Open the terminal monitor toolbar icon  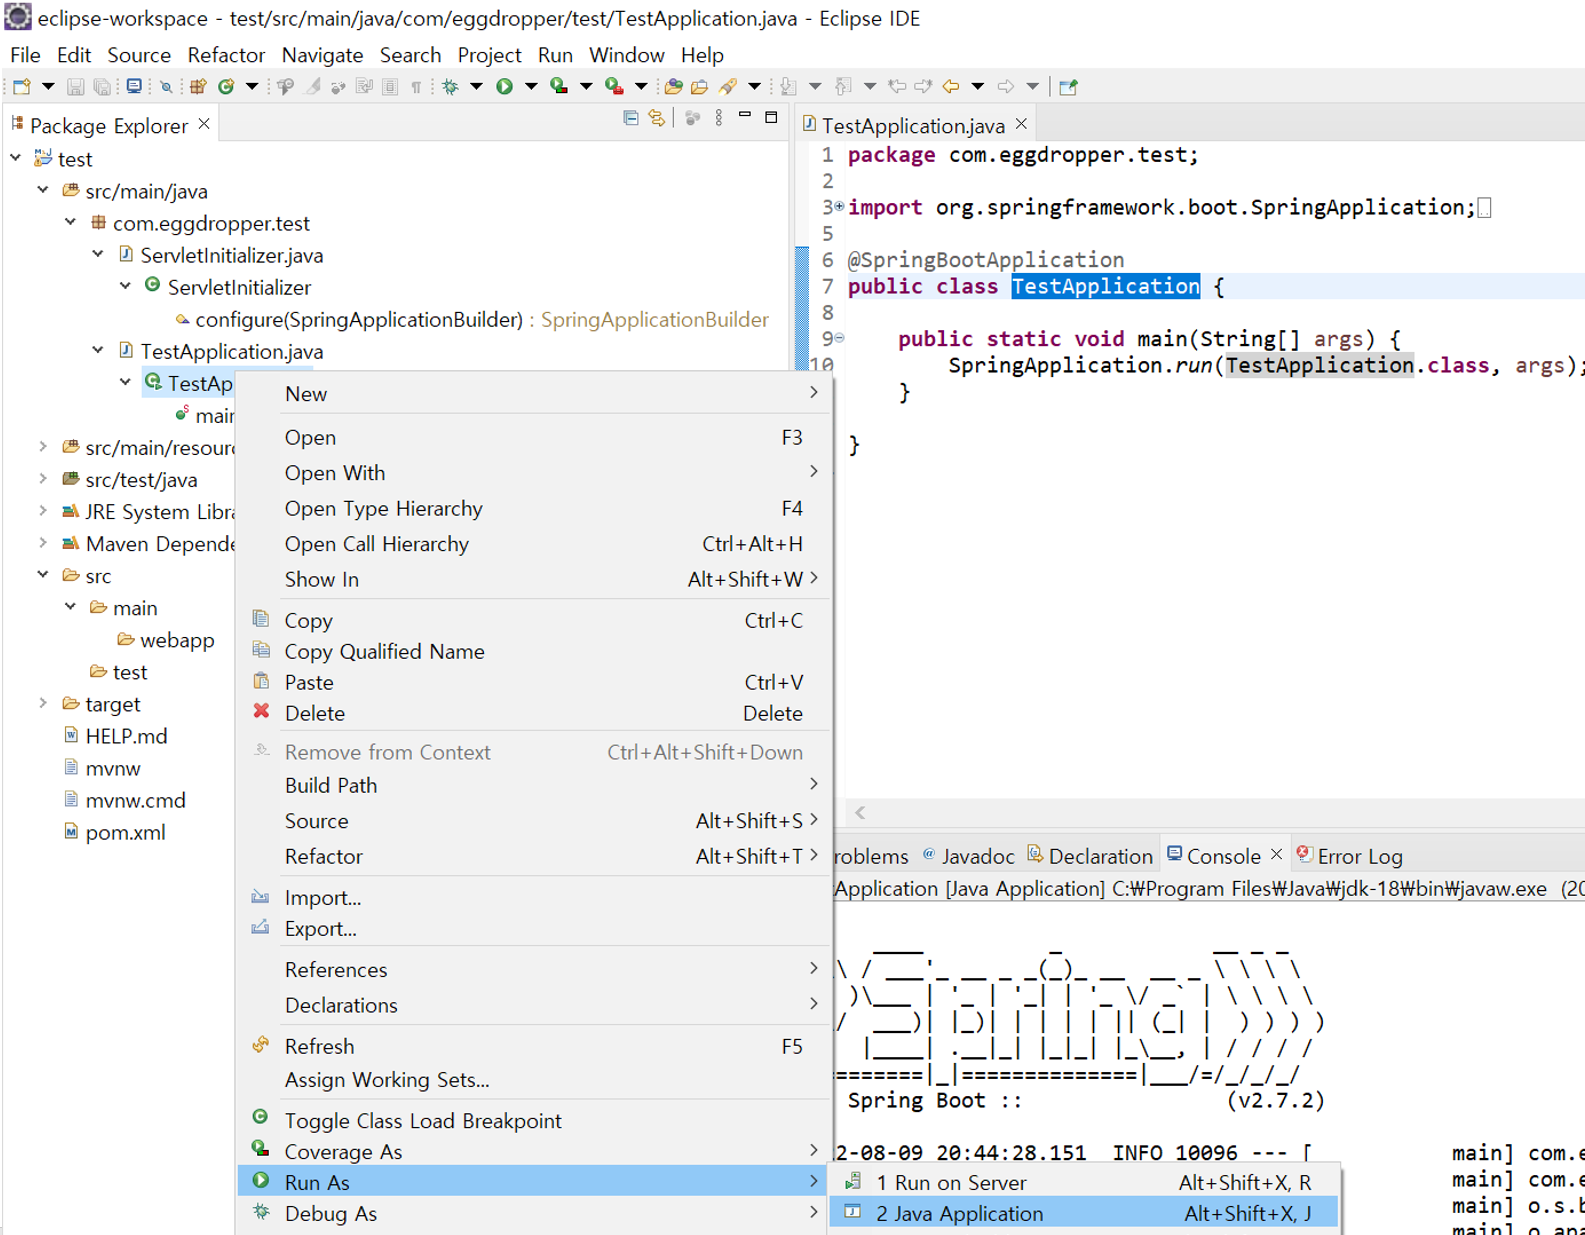tap(134, 87)
